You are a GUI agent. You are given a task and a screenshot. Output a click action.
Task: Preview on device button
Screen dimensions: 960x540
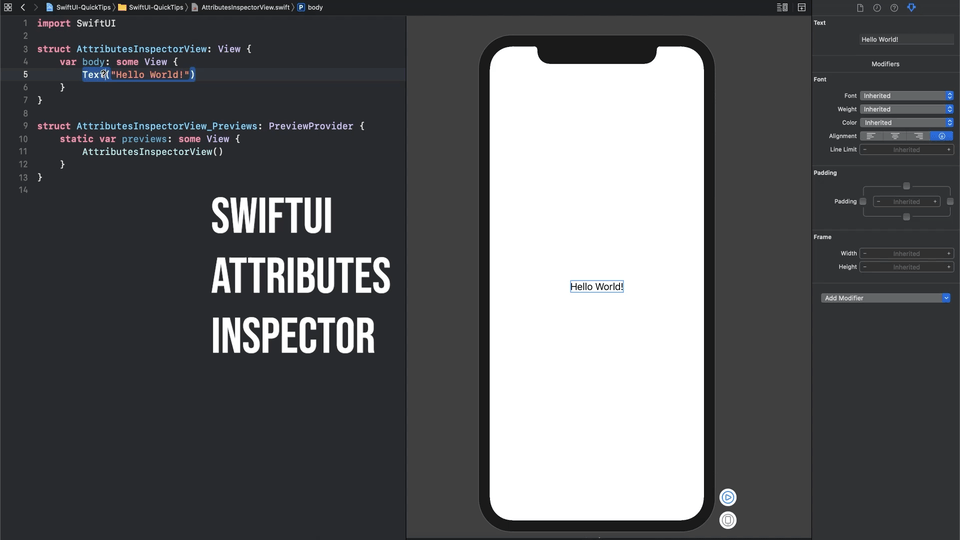(728, 520)
